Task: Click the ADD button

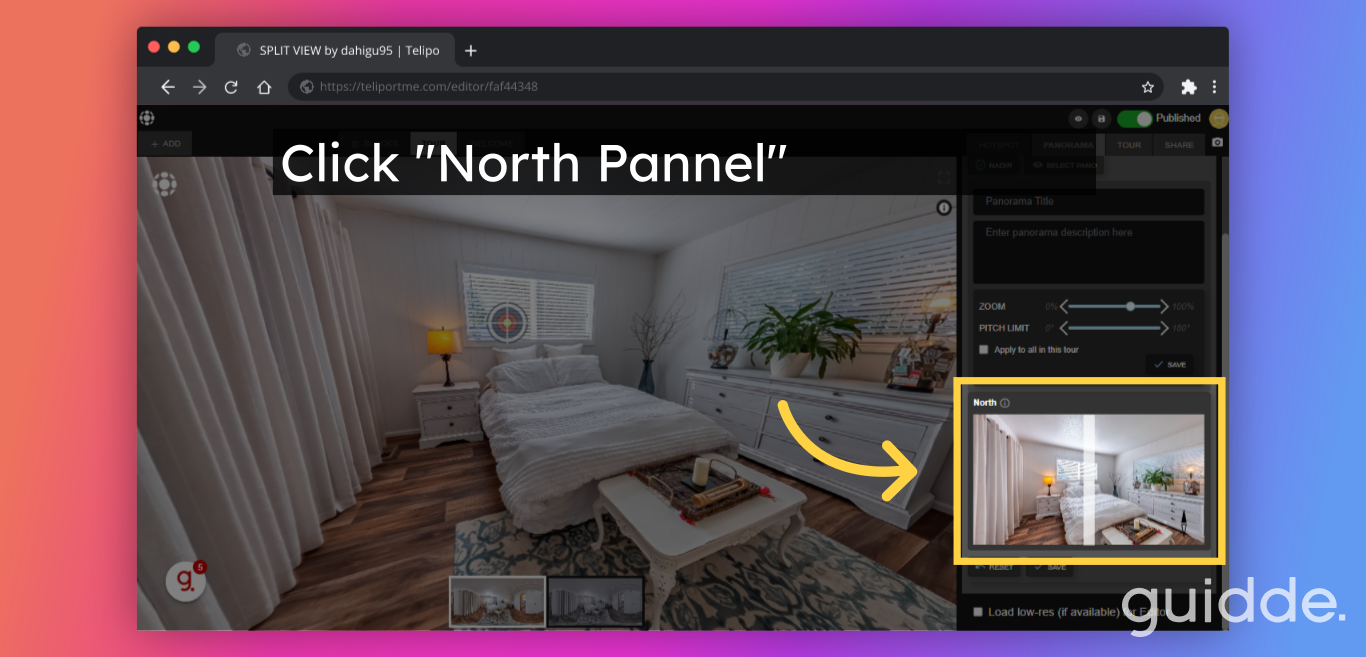Action: (165, 144)
